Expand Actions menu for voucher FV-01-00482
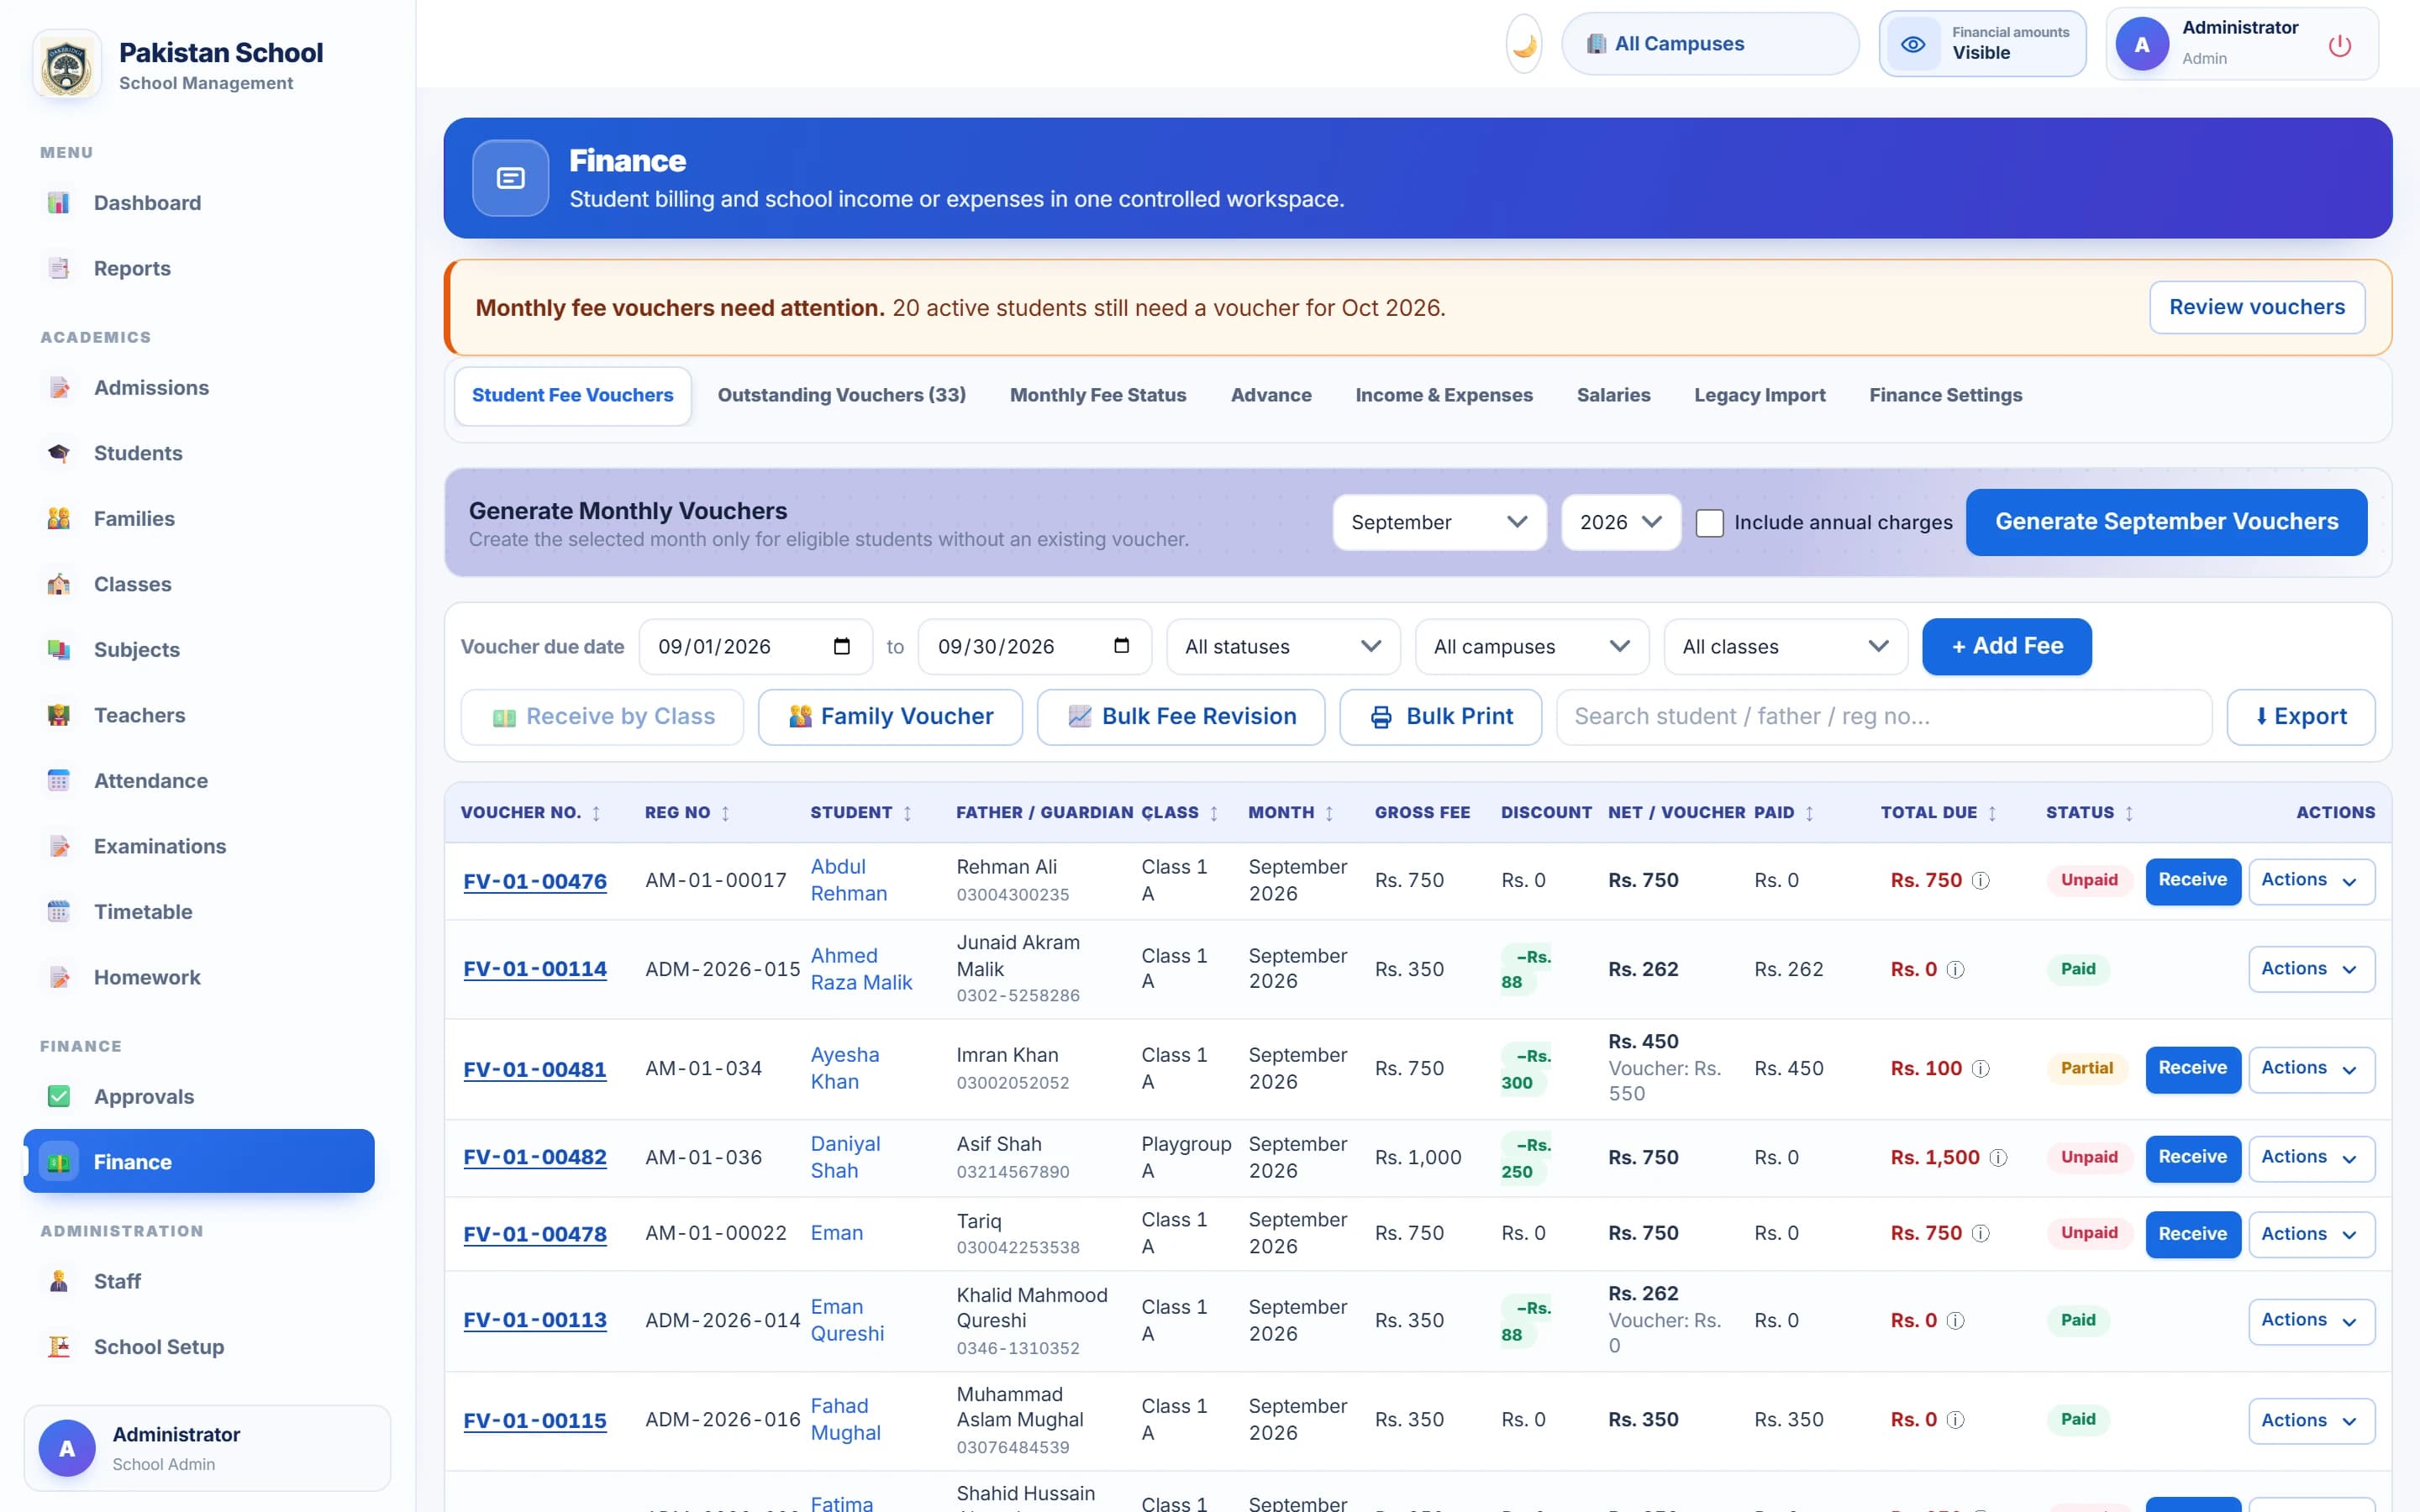This screenshot has height=1512, width=2420. coord(2310,1158)
